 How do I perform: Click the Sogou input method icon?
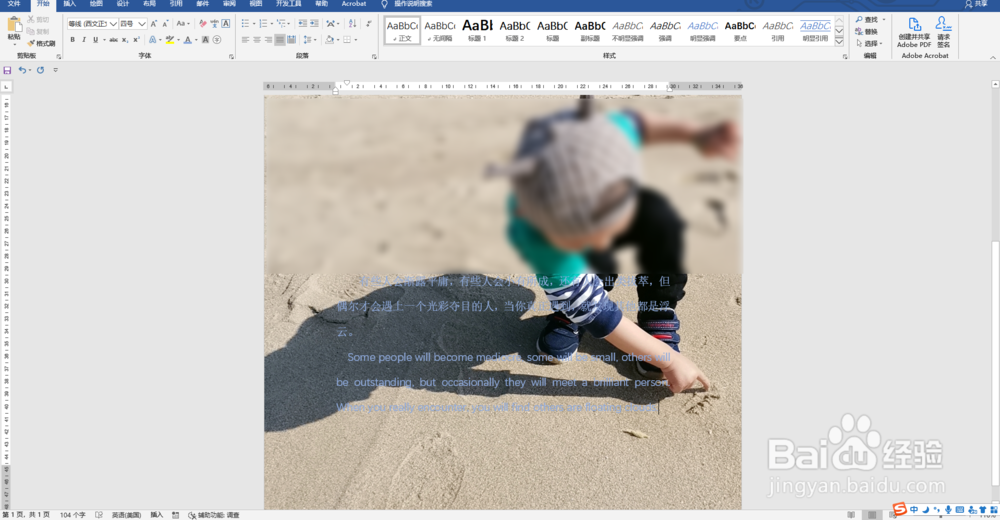pos(899,509)
